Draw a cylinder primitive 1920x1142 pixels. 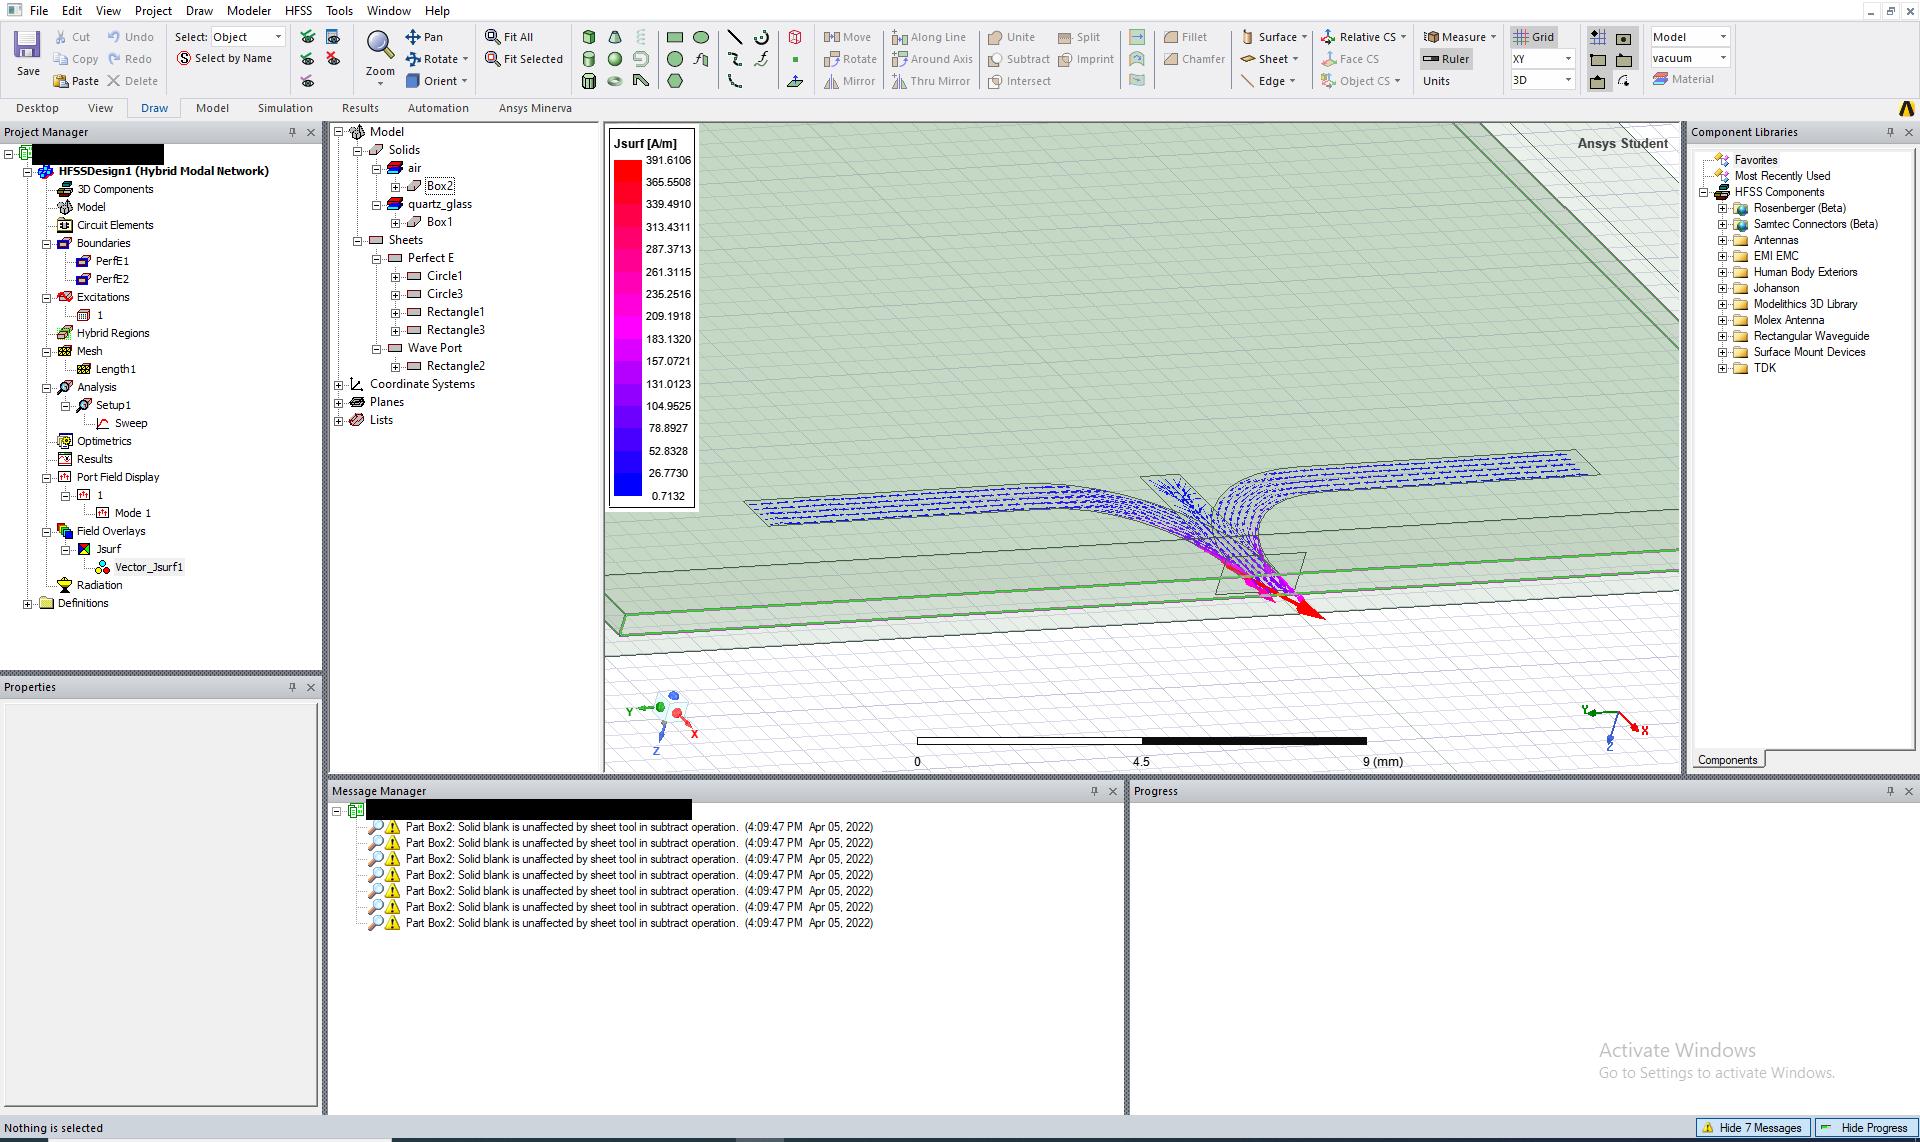click(x=589, y=59)
